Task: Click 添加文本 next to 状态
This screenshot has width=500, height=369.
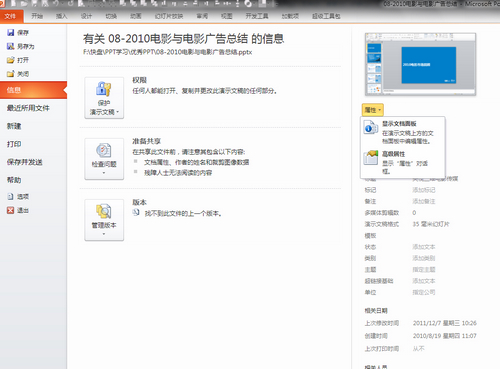Action: (x=424, y=247)
